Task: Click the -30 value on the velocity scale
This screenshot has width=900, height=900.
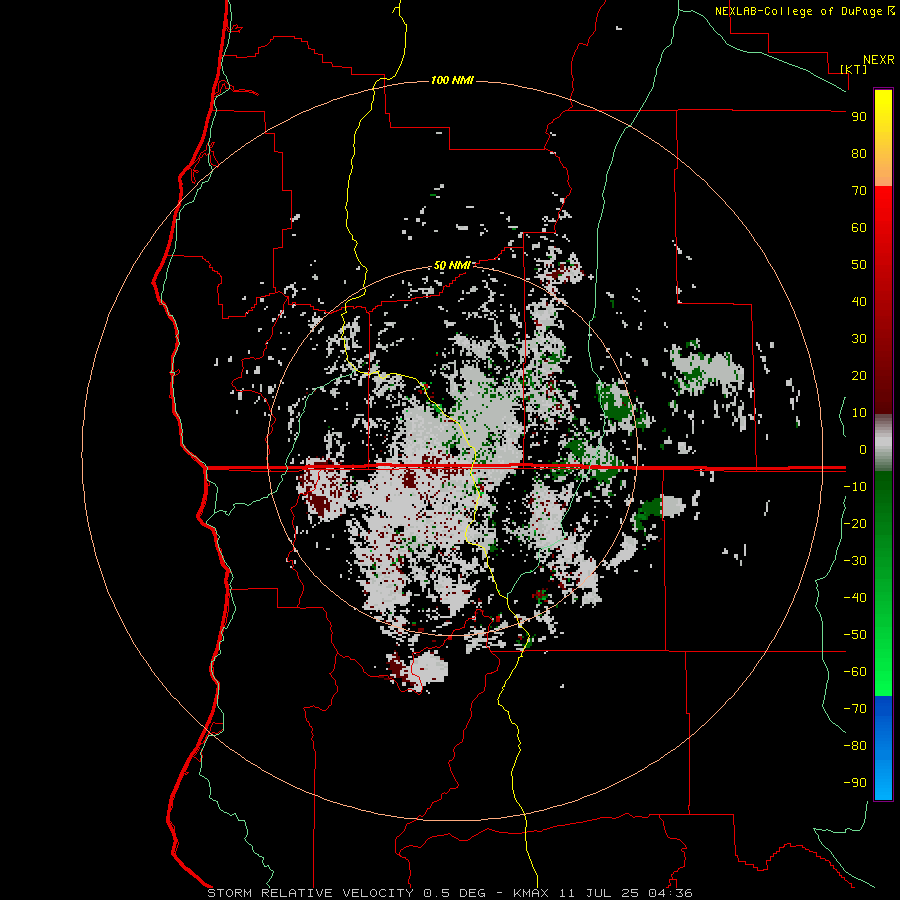Action: coord(855,561)
